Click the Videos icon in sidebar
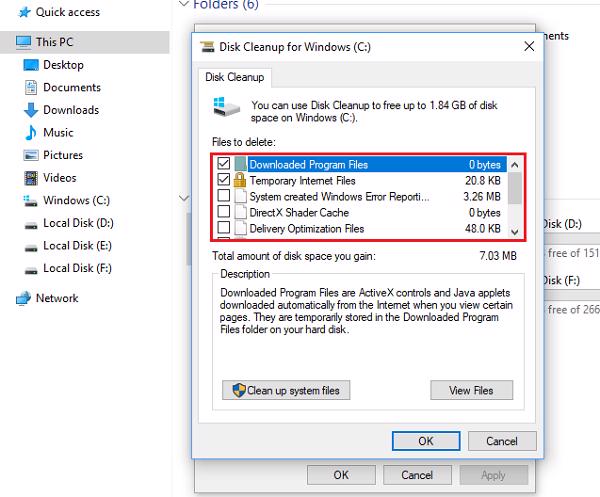Screen dimensions: 600x497 point(30,178)
